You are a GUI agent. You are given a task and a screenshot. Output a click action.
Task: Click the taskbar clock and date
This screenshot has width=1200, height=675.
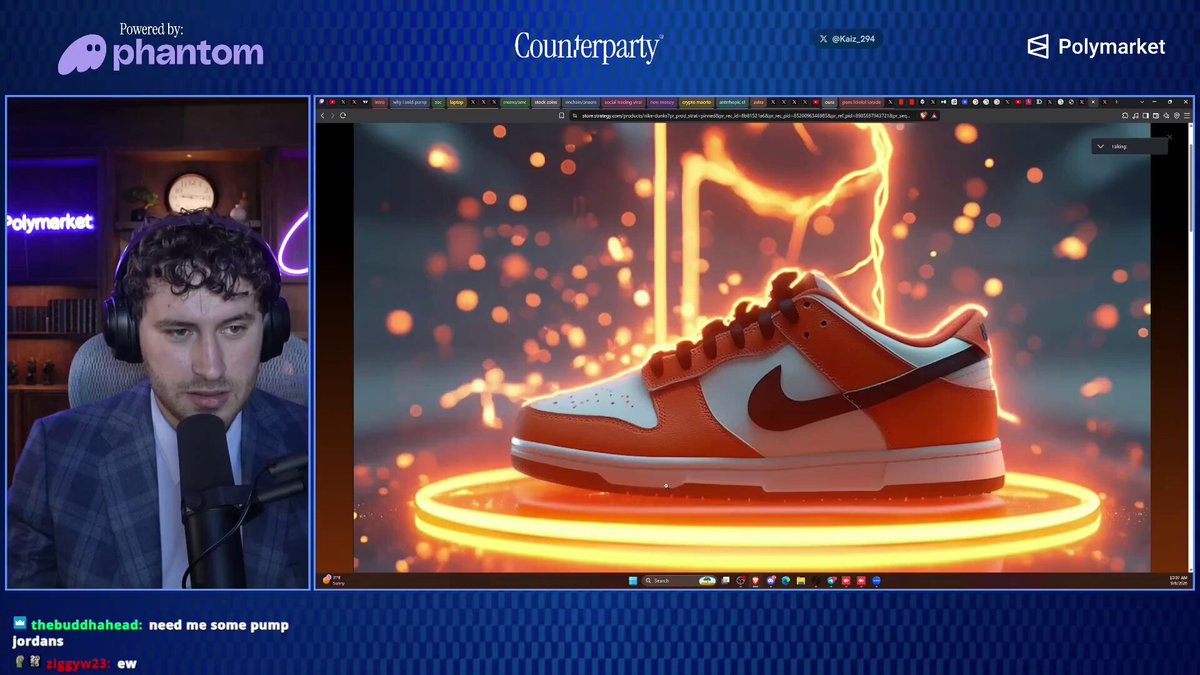(1177, 580)
